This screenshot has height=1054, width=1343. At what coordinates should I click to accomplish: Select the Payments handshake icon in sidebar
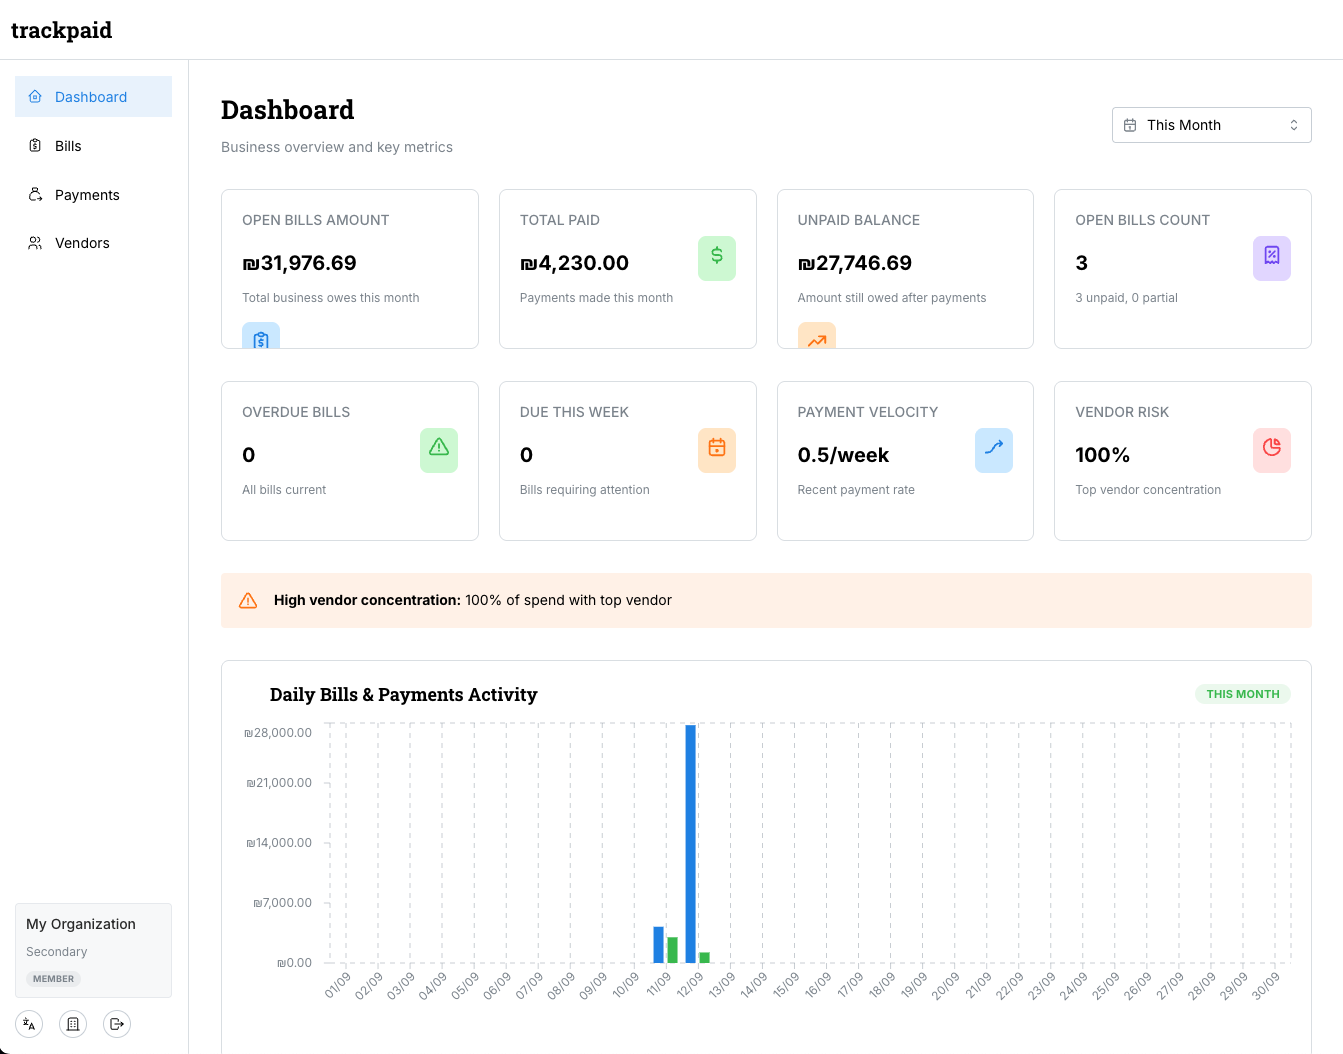[33, 194]
